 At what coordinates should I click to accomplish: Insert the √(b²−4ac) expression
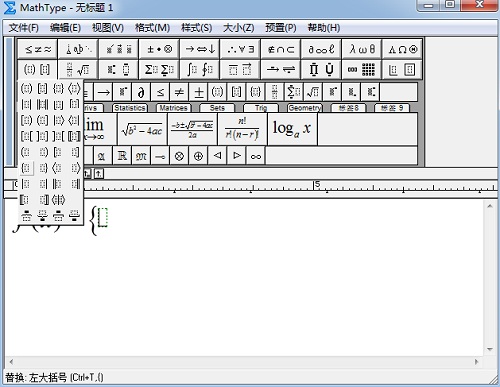[142, 129]
